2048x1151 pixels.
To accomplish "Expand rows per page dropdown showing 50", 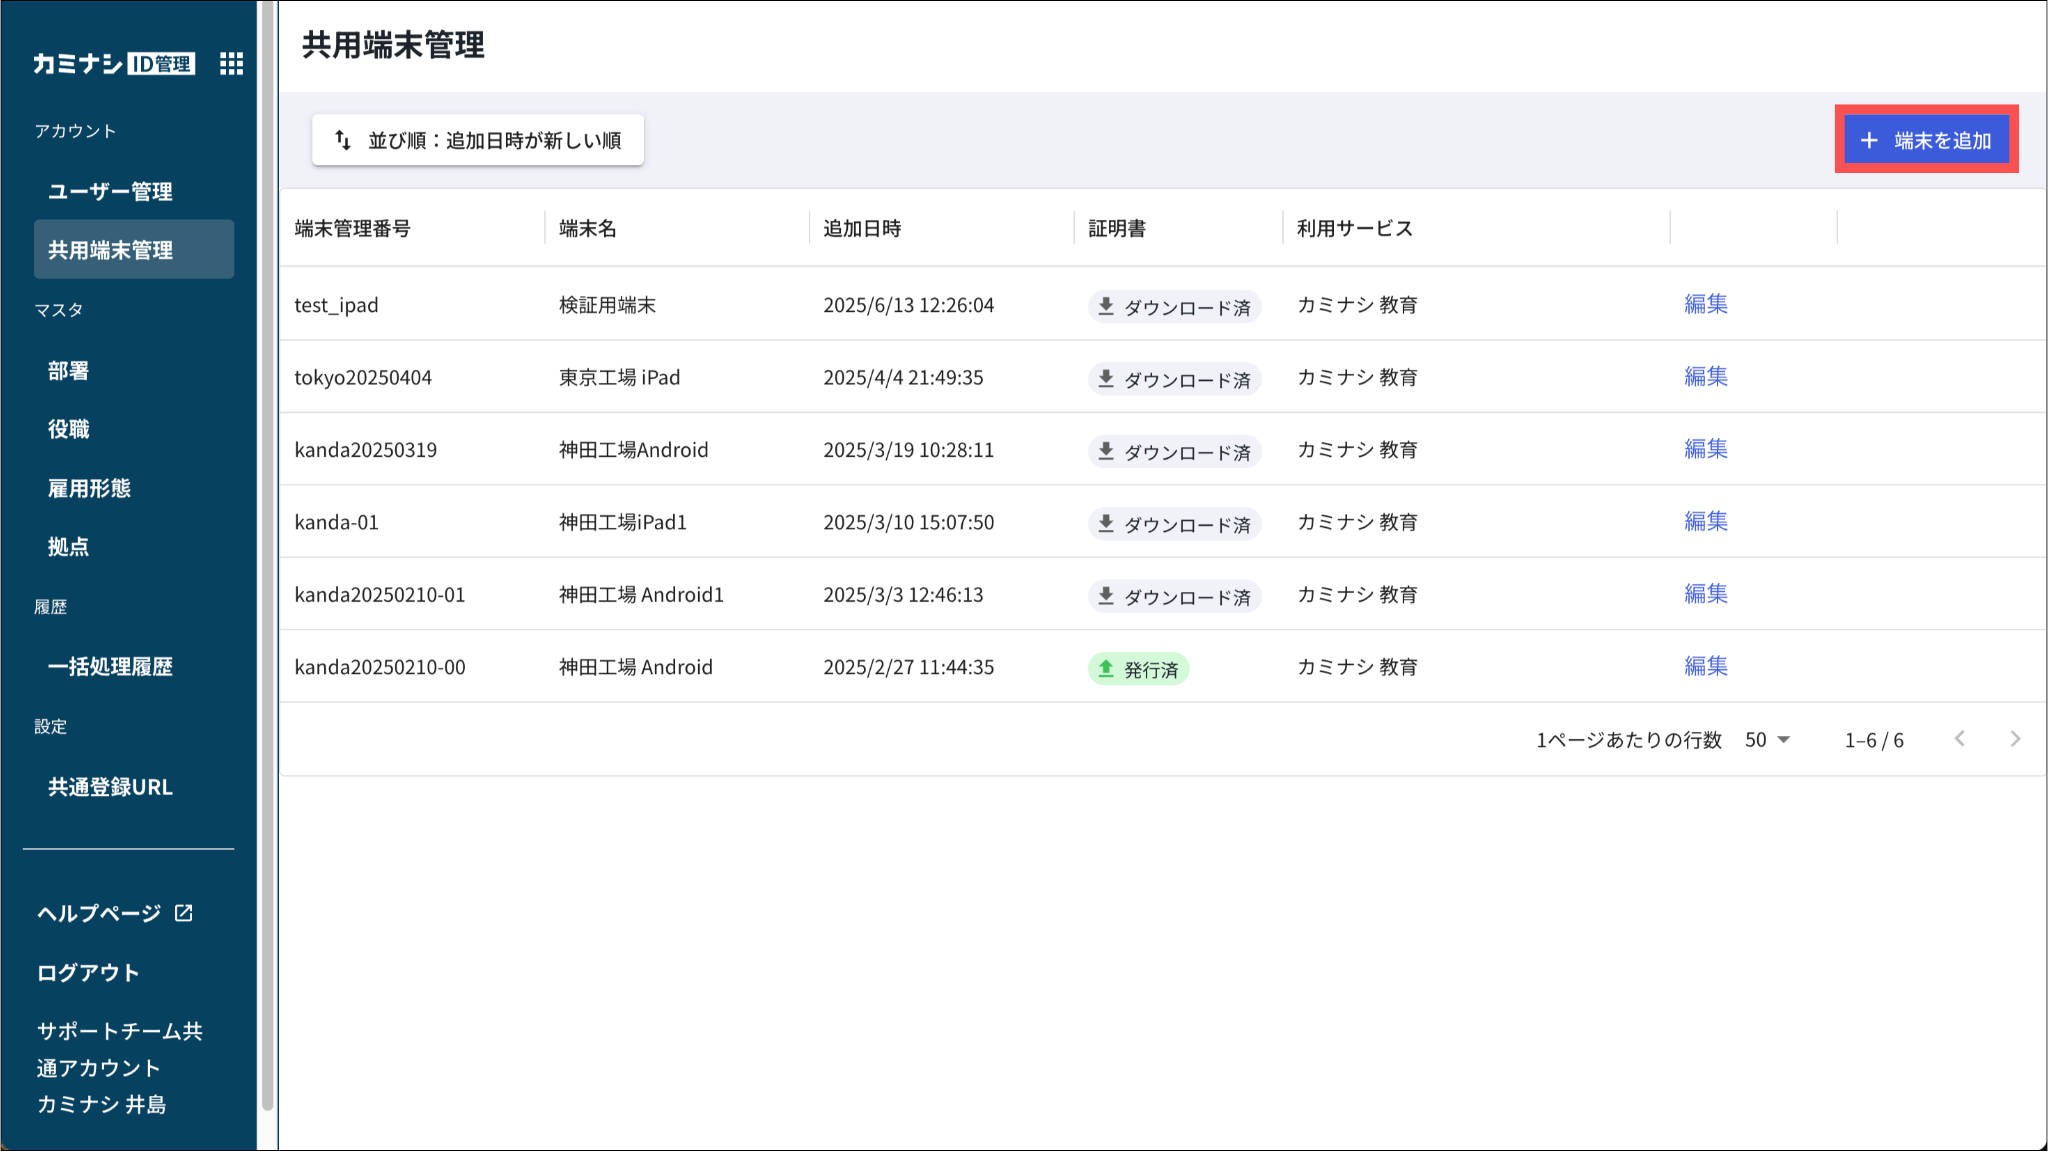I will click(1768, 740).
